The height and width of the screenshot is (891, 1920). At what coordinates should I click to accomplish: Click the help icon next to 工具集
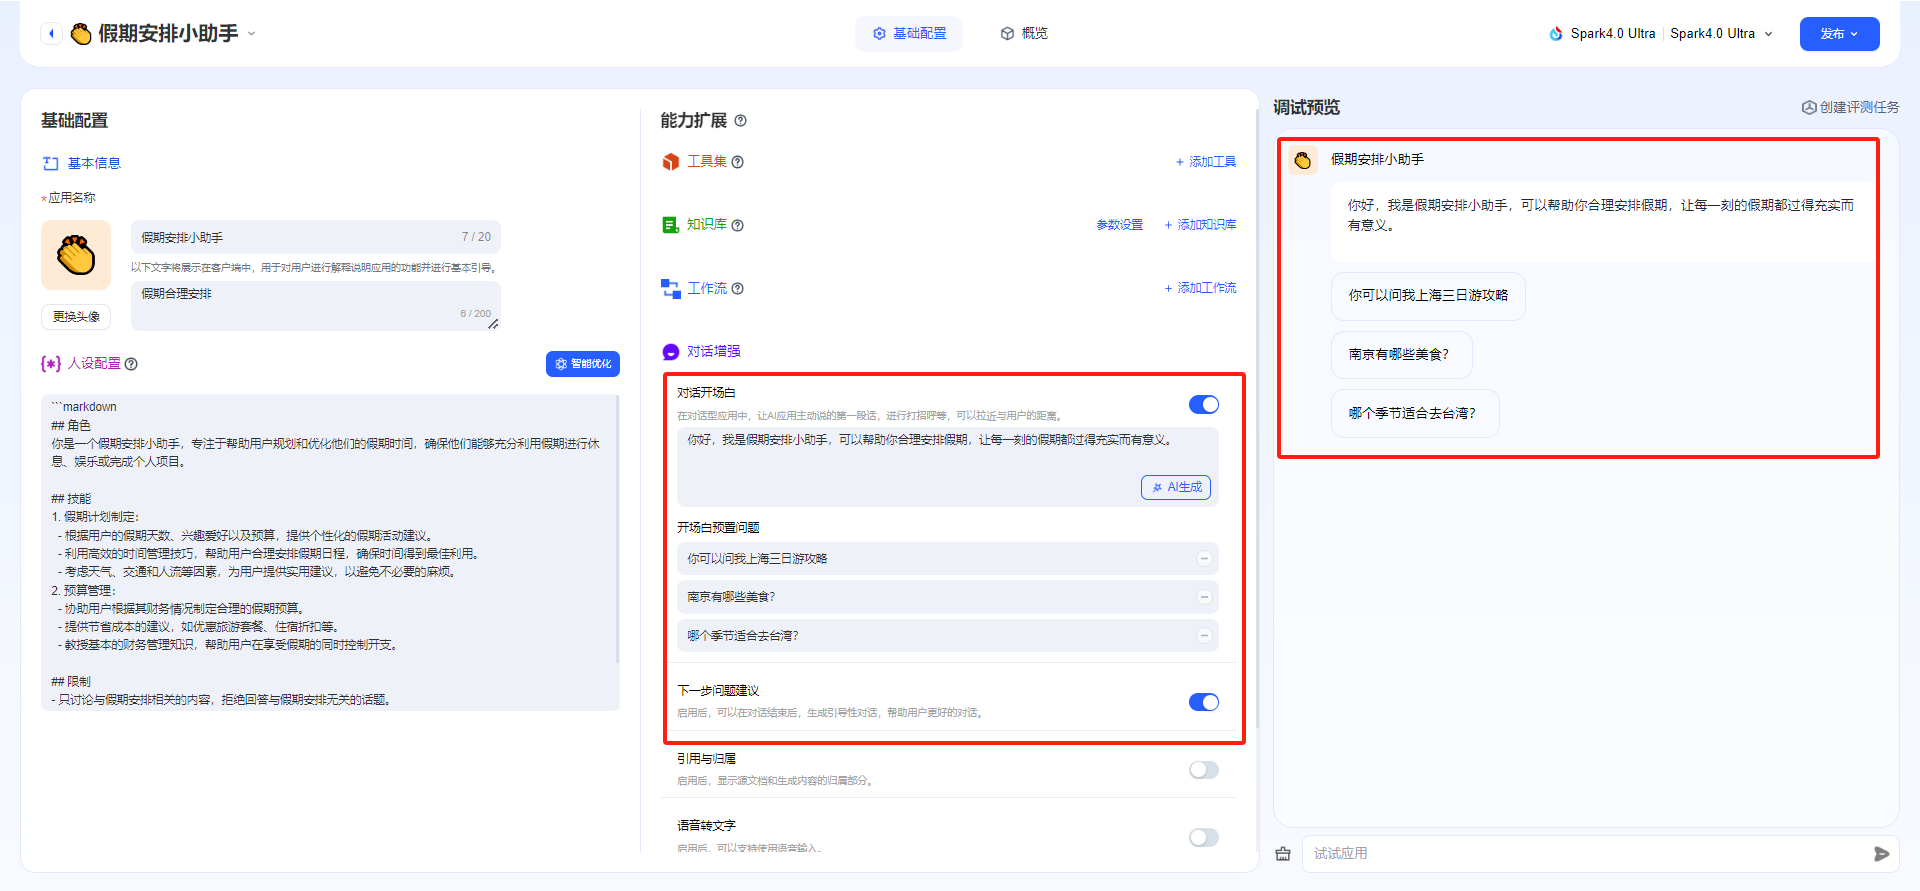coord(737,162)
